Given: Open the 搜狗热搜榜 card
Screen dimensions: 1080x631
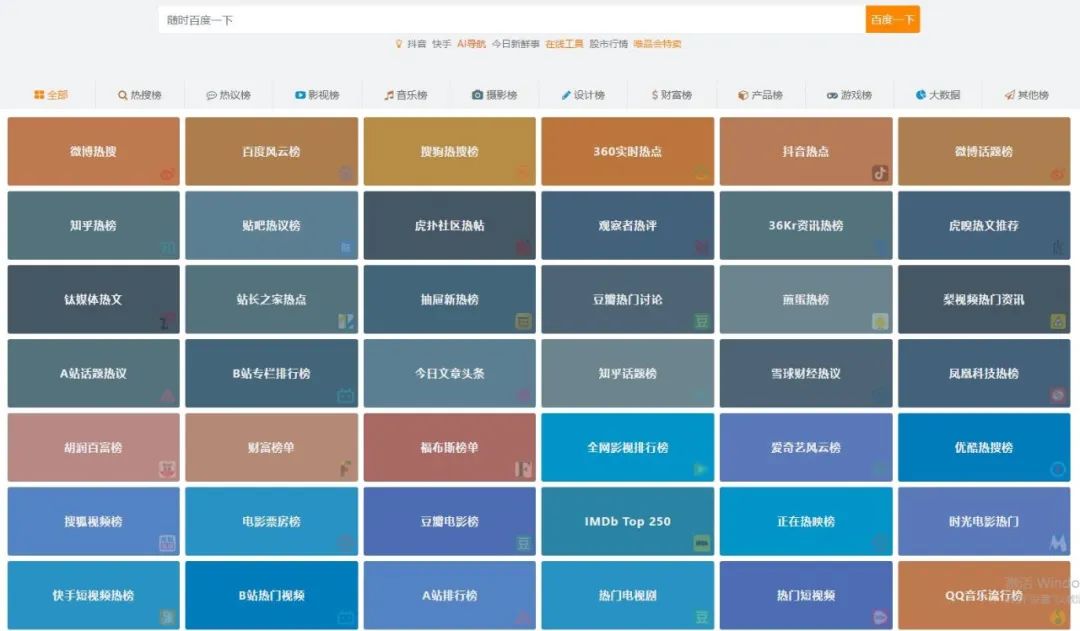Looking at the screenshot, I should pyautogui.click(x=450, y=152).
